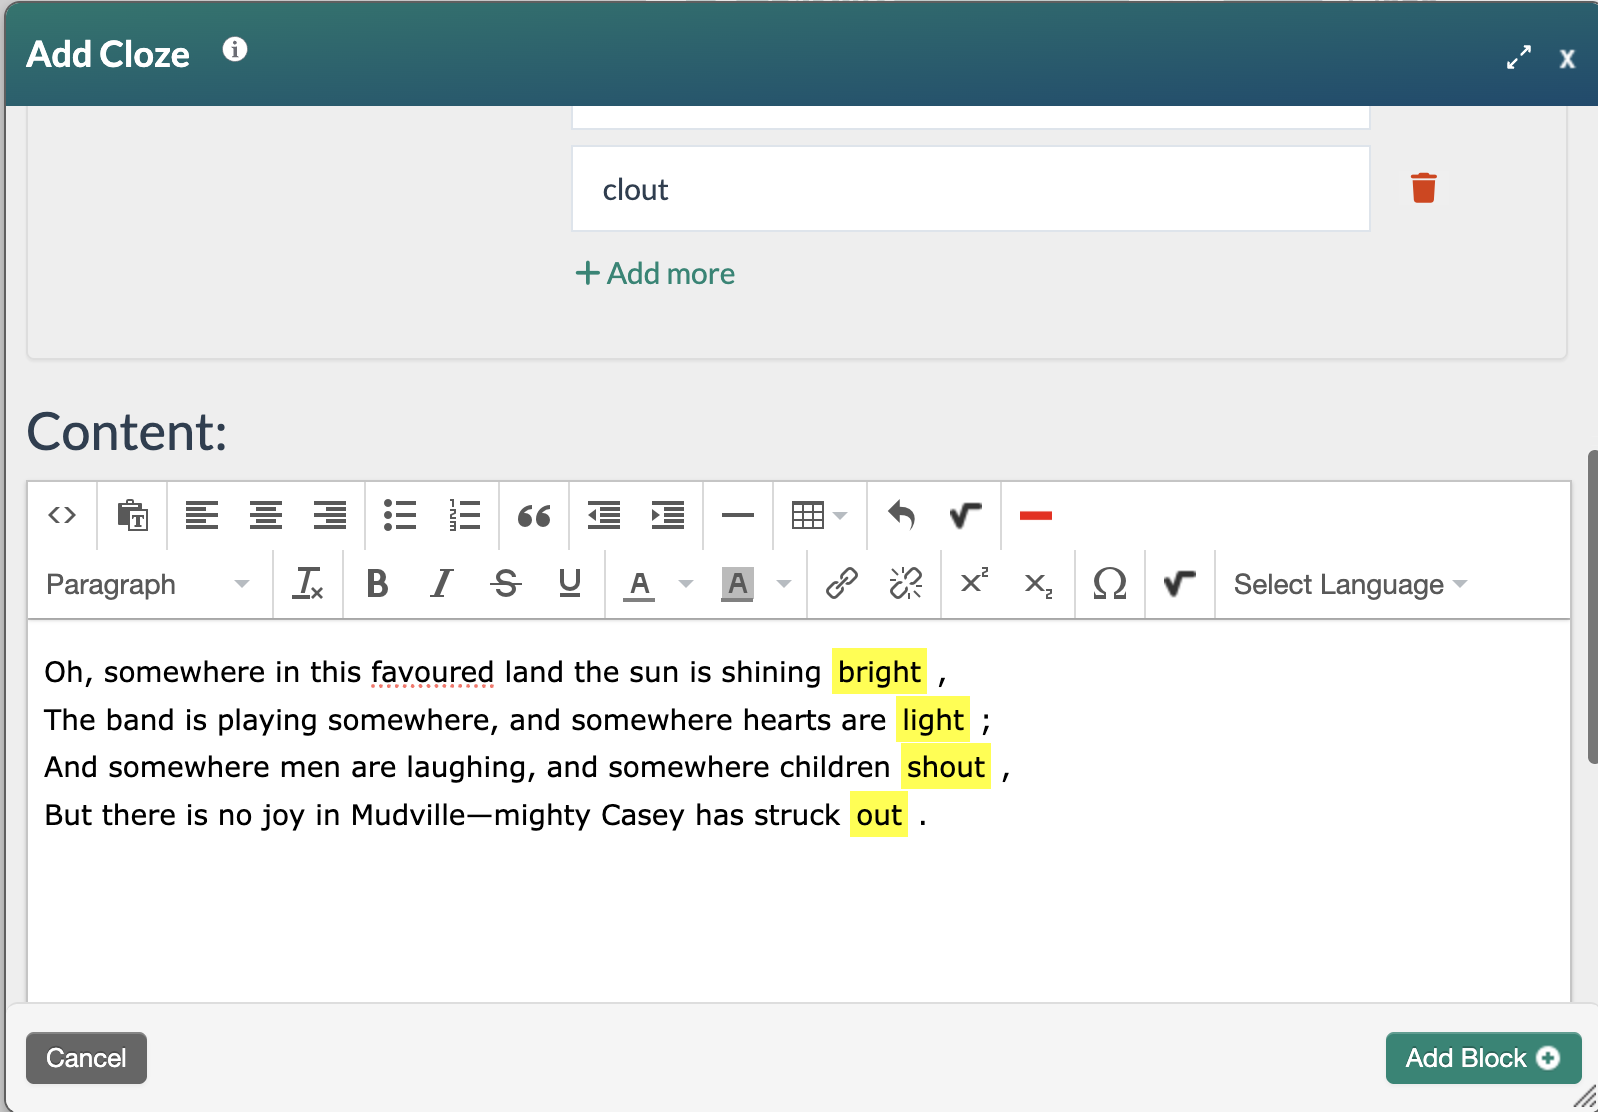Click the paste as text icon

(132, 515)
